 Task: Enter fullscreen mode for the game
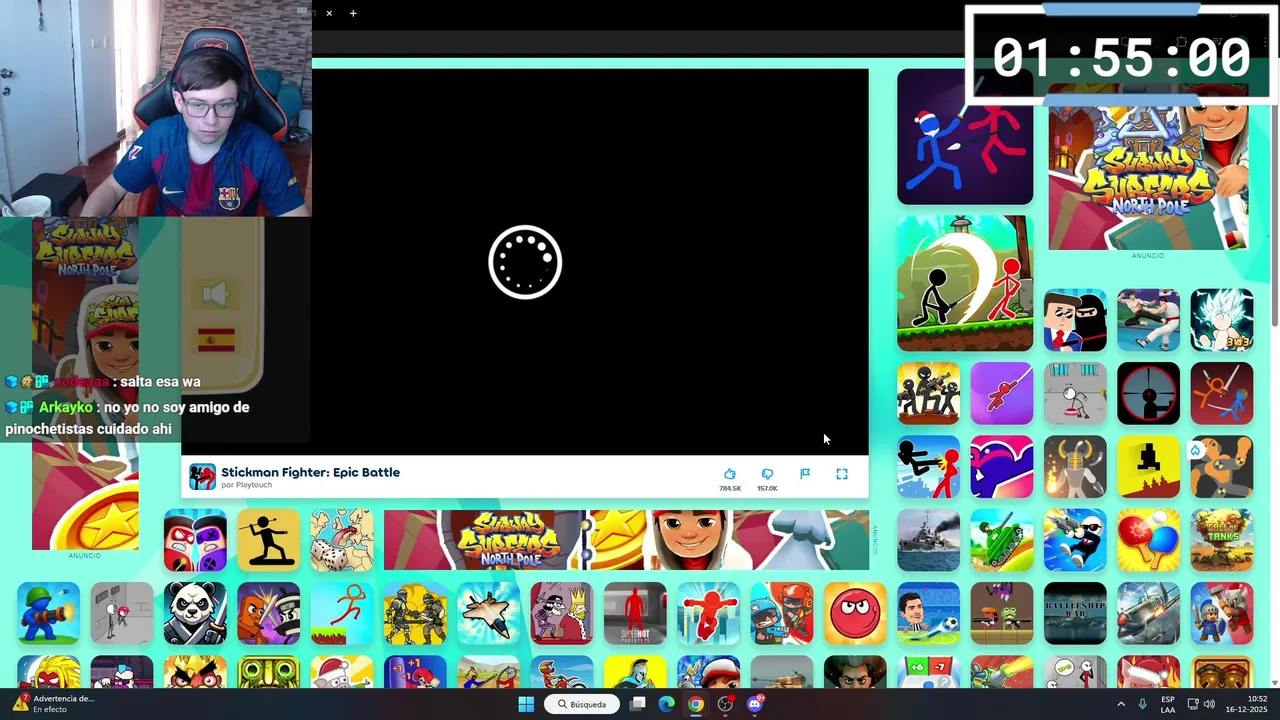point(842,474)
